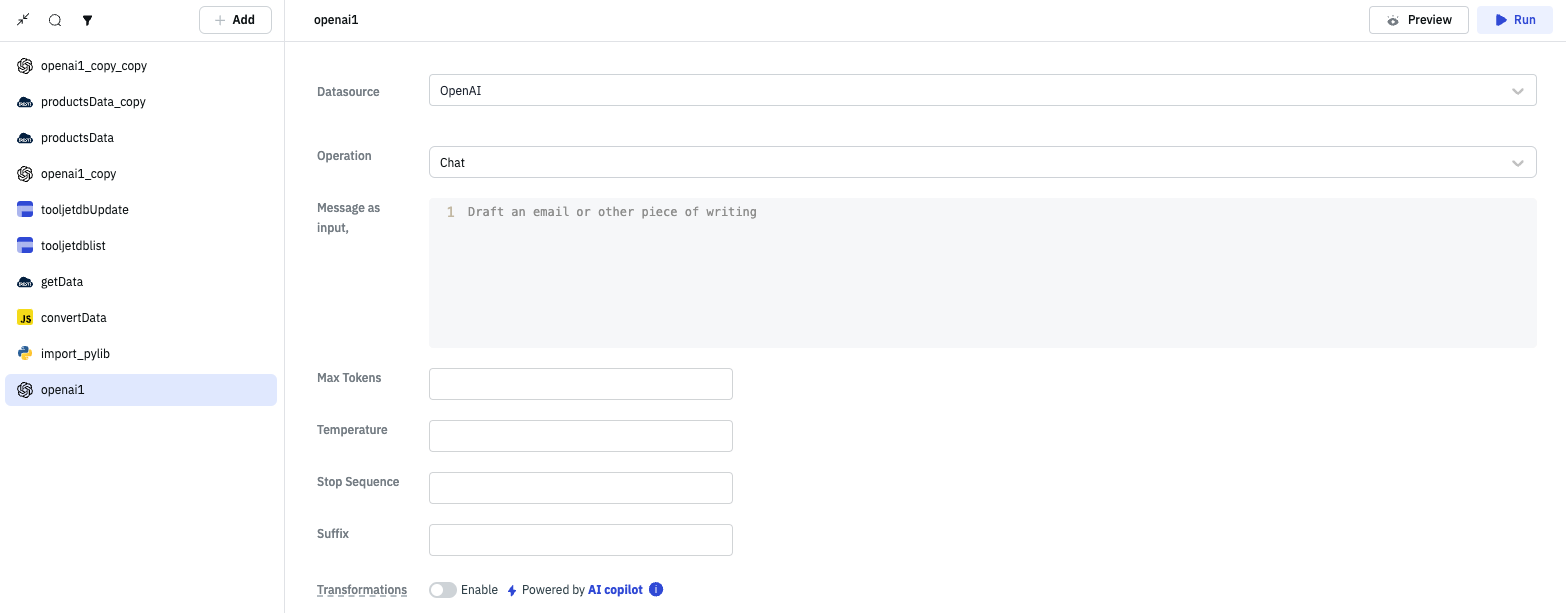Click the filter queries funnel icon

87,20
